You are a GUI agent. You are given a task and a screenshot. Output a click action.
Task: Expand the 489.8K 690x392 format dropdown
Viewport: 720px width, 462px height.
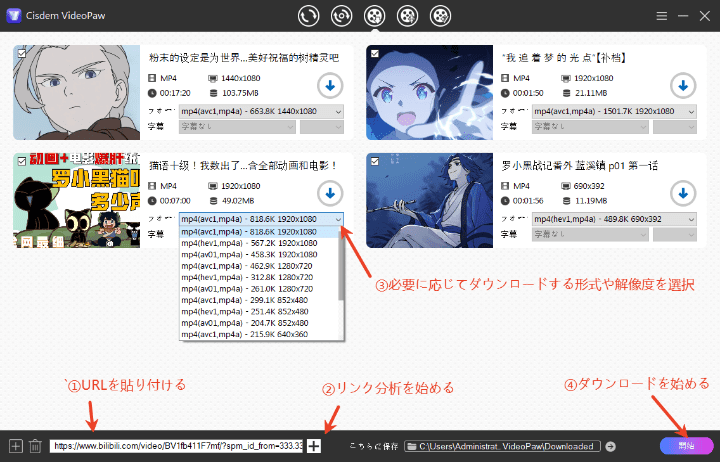(613, 218)
